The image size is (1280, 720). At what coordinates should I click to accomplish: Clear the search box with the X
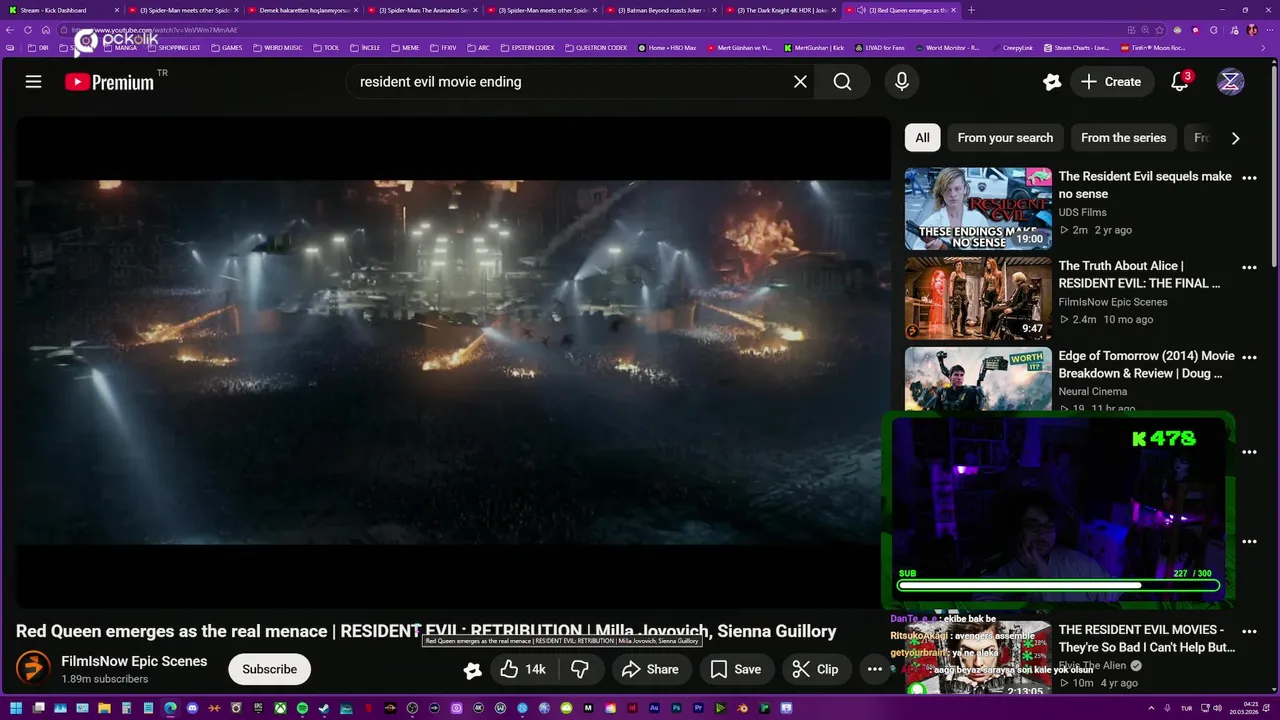(800, 82)
